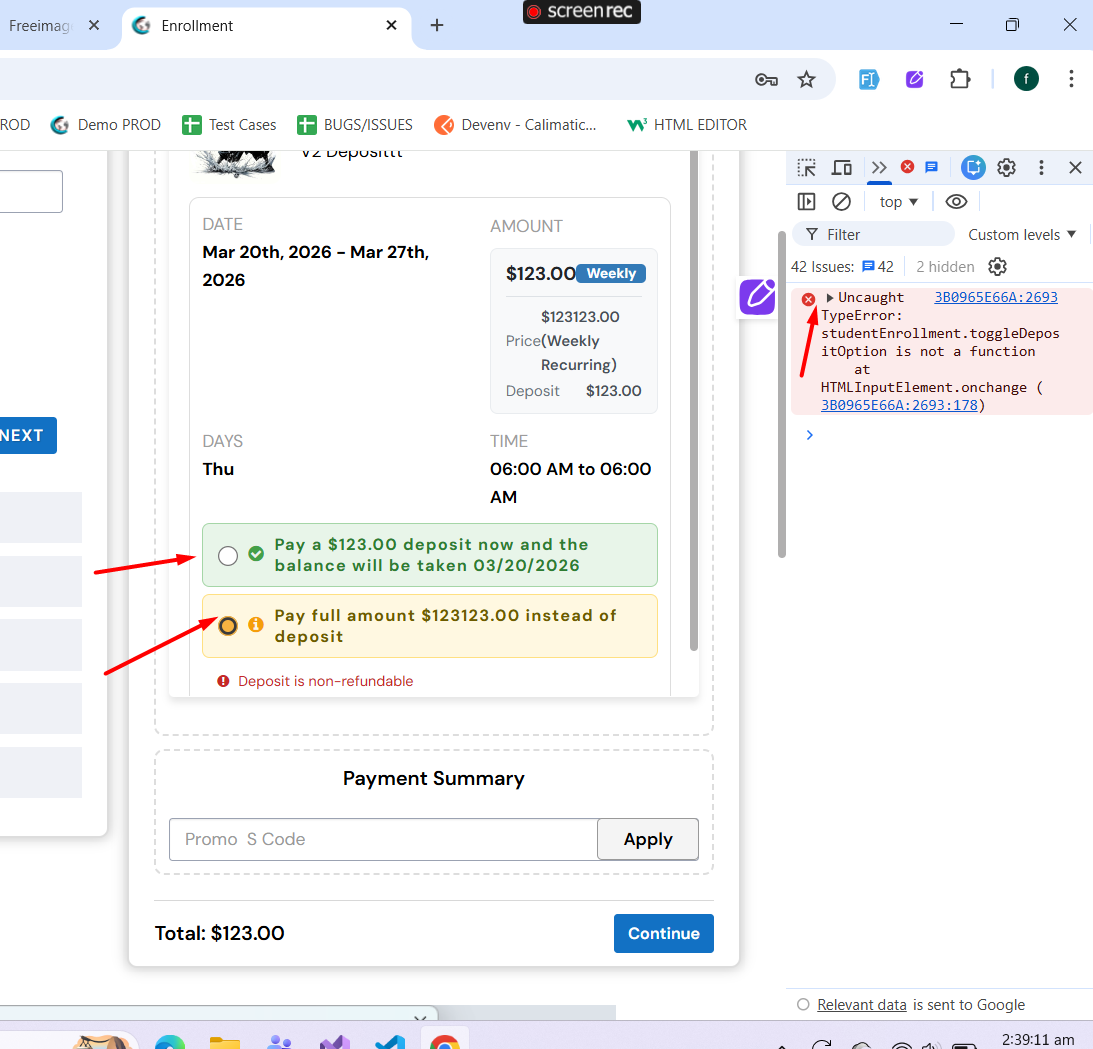Toggle the console sidebar icon
This screenshot has height=1049, width=1093.
pyautogui.click(x=806, y=201)
